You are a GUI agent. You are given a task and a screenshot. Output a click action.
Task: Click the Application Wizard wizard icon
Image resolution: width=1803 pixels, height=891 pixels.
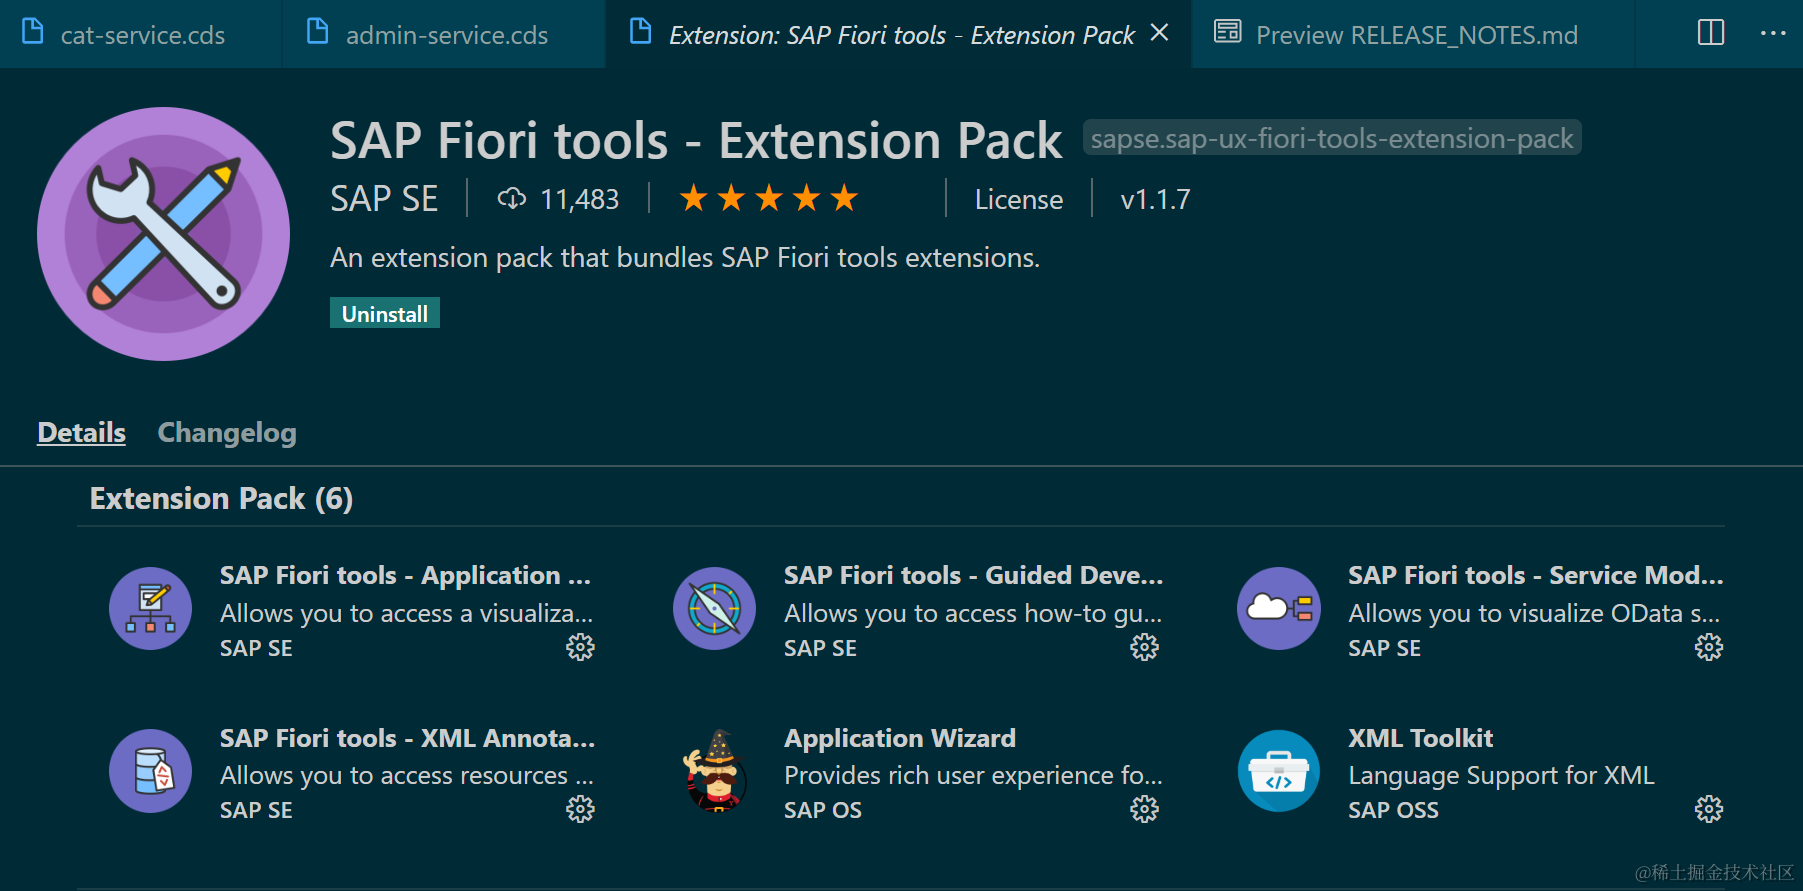point(714,771)
